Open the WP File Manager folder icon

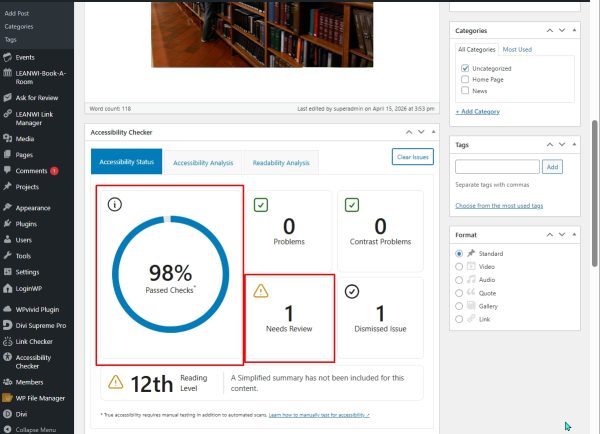[7, 398]
